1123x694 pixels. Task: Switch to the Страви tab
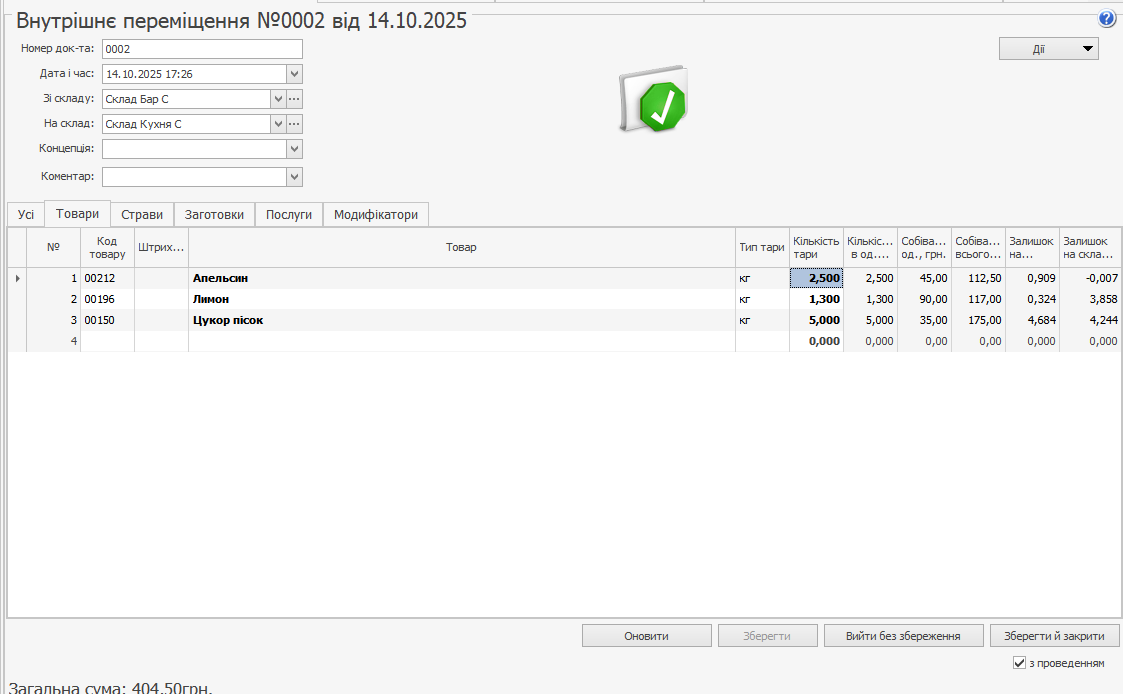pyautogui.click(x=142, y=214)
